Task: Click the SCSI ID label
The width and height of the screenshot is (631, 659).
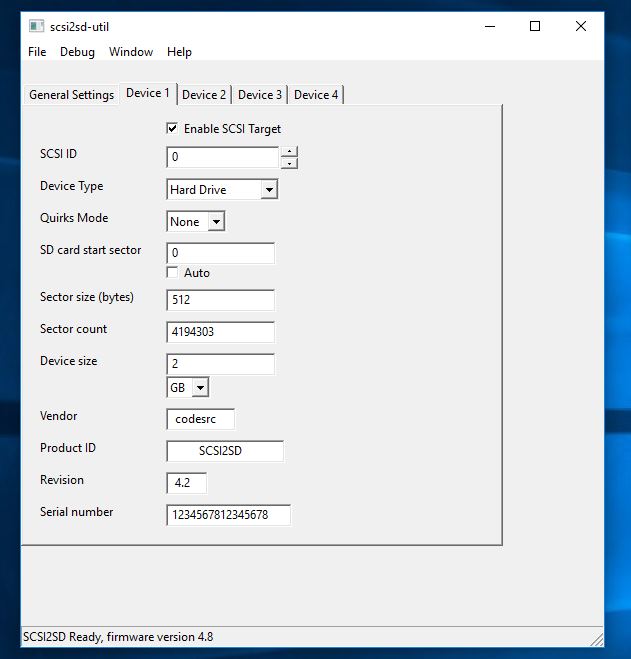Action: [58, 154]
